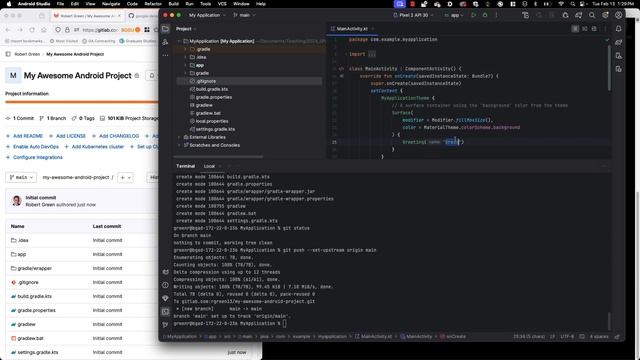Open Pixel 2 API 30 device selector
This screenshot has width=640, height=360.
[x=413, y=15]
